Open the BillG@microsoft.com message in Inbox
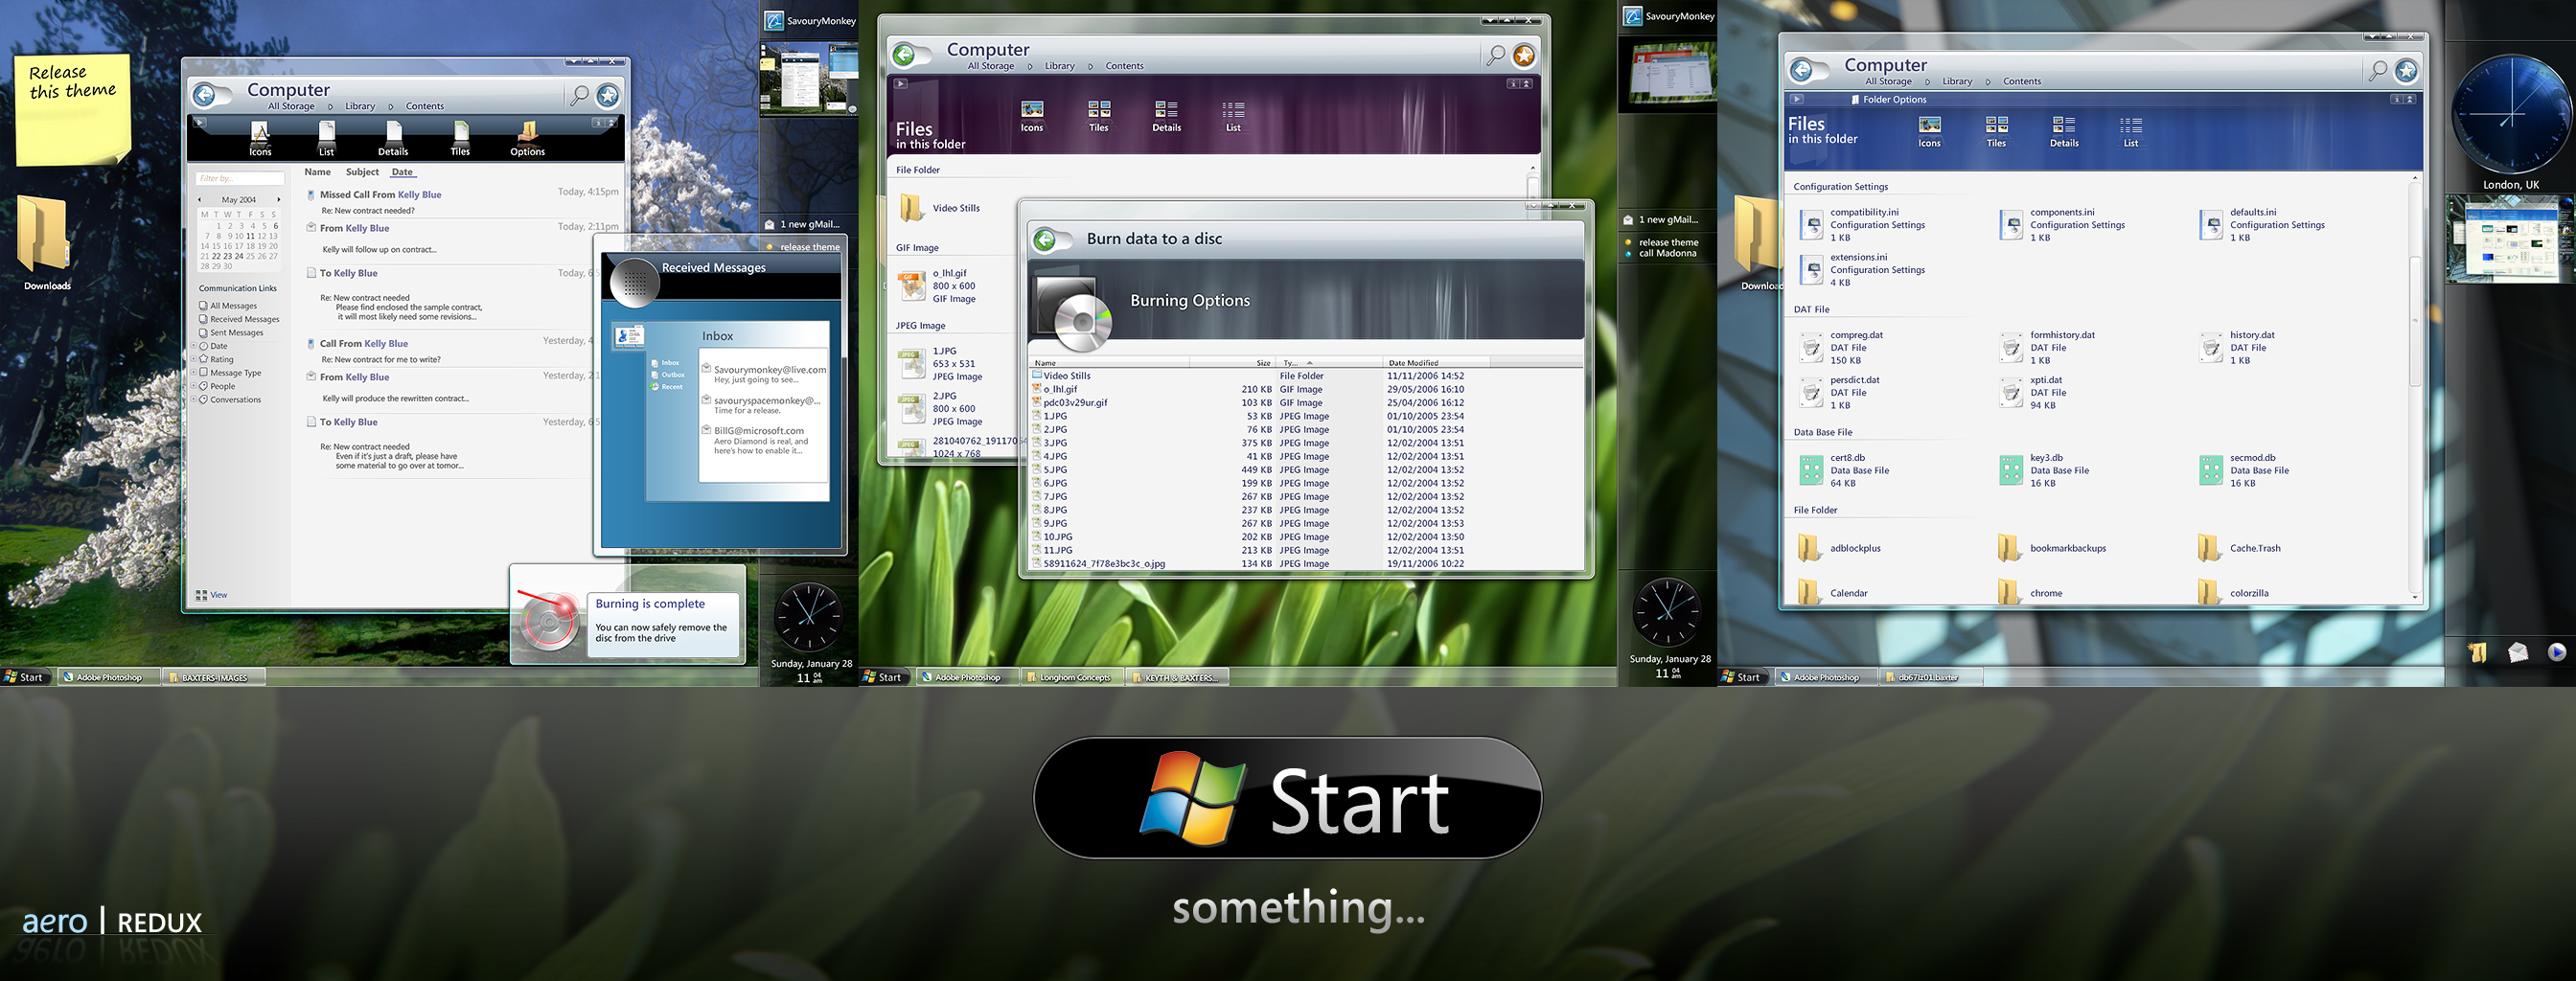2576x981 pixels. 764,440
